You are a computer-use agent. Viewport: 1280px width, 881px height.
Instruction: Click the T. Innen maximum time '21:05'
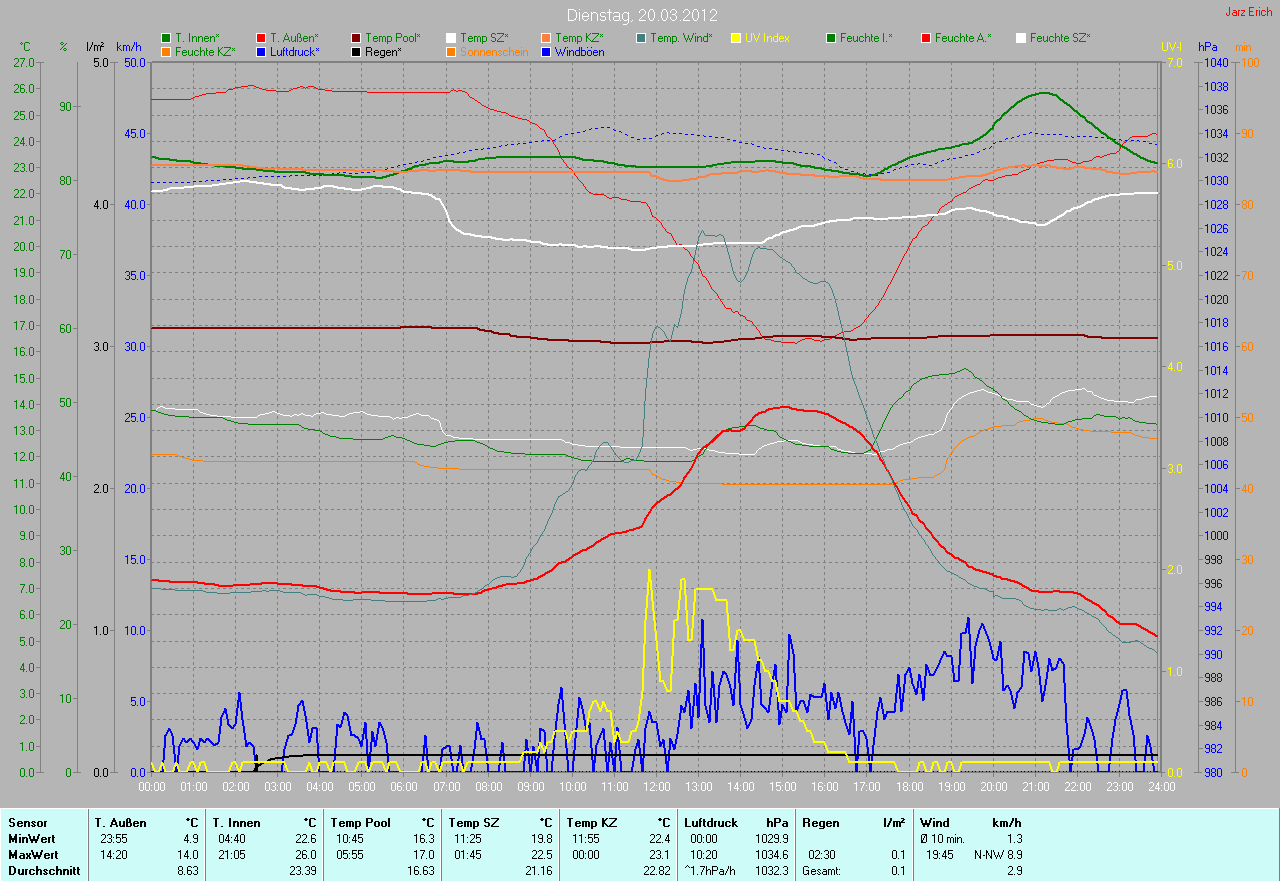232,855
